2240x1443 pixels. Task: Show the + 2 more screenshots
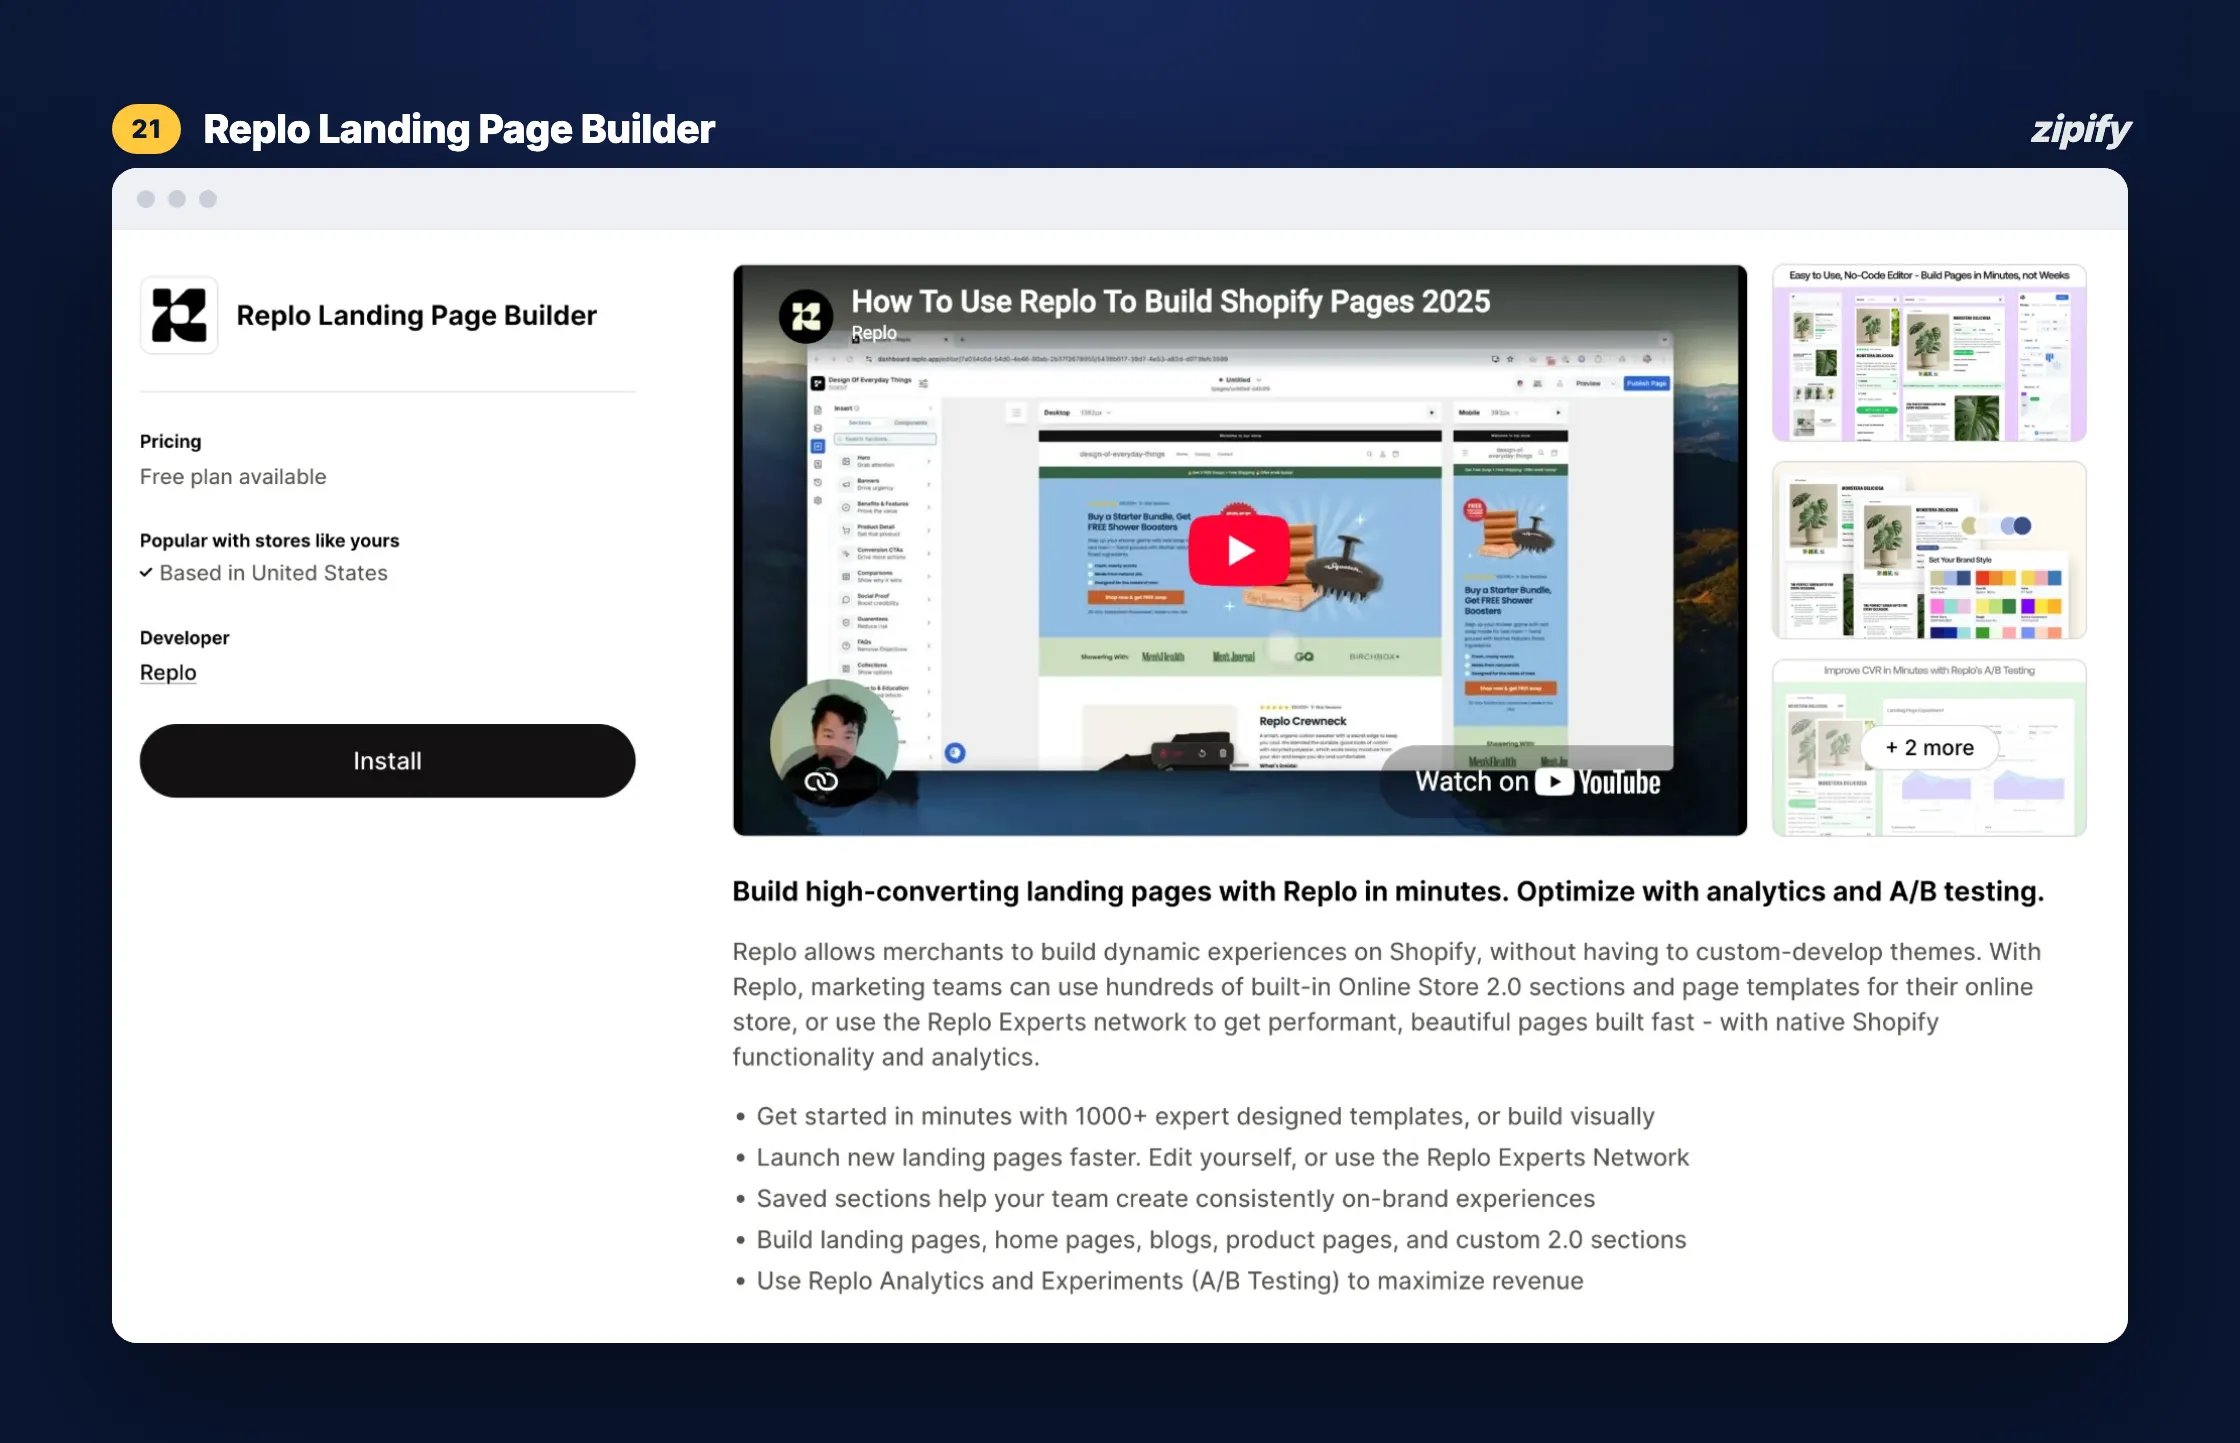[x=1929, y=747]
